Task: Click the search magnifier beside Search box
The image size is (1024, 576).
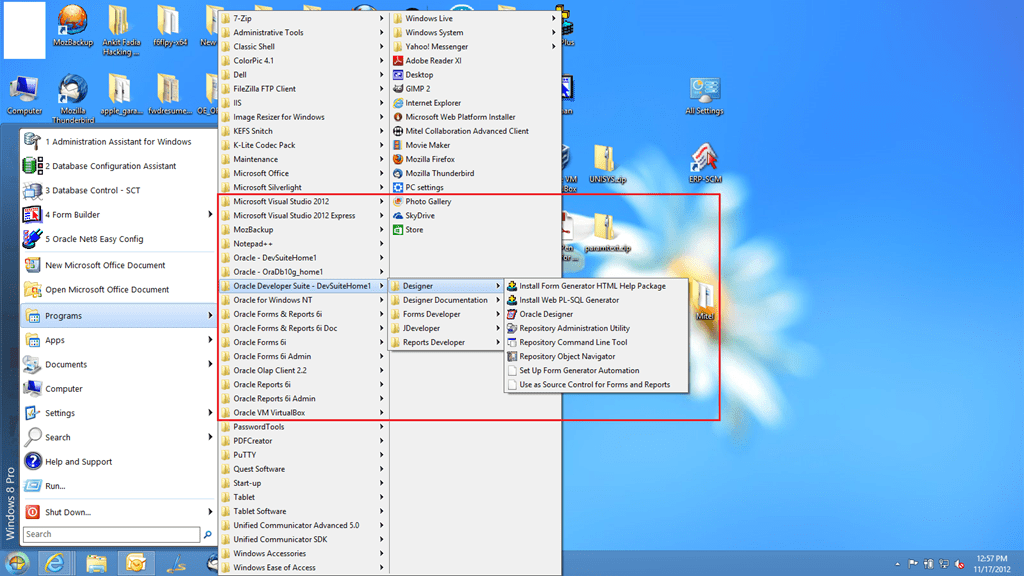Action: [x=208, y=535]
